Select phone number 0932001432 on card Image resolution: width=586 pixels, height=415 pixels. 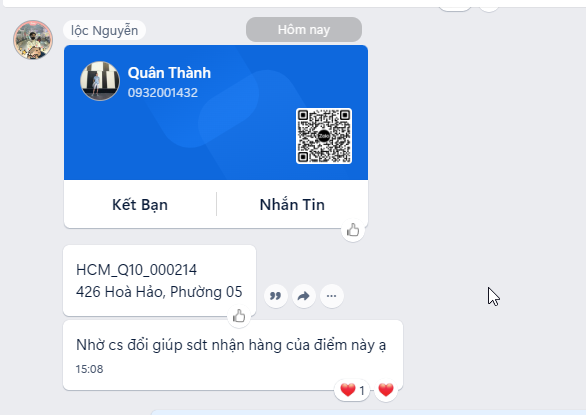pos(163,92)
